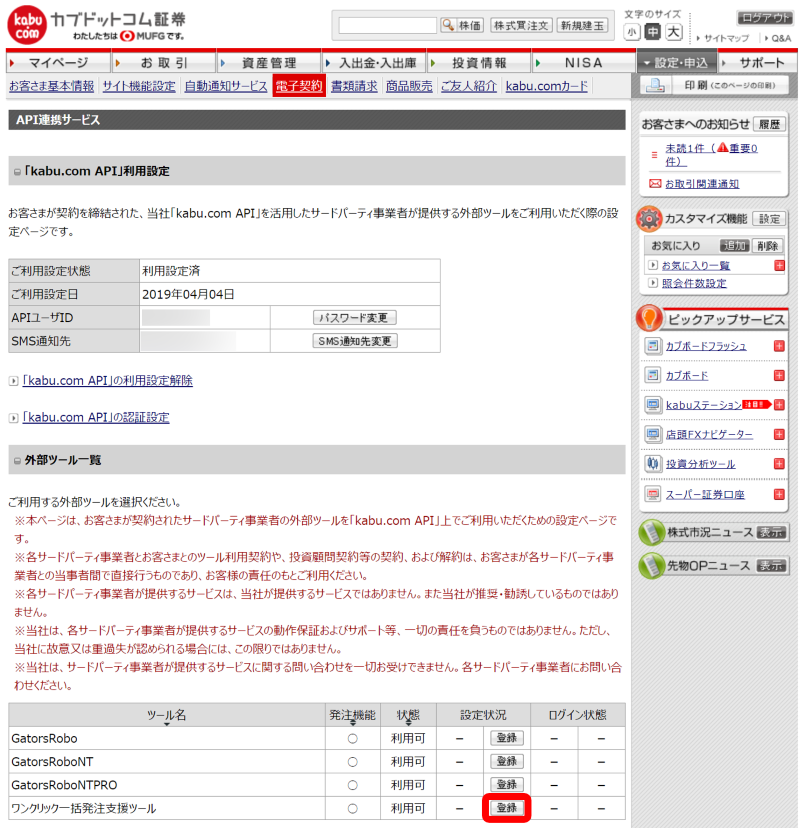Click the red plus beside カブボードフラッシュ
This screenshot has height=828, width=800.
pyautogui.click(x=779, y=346)
